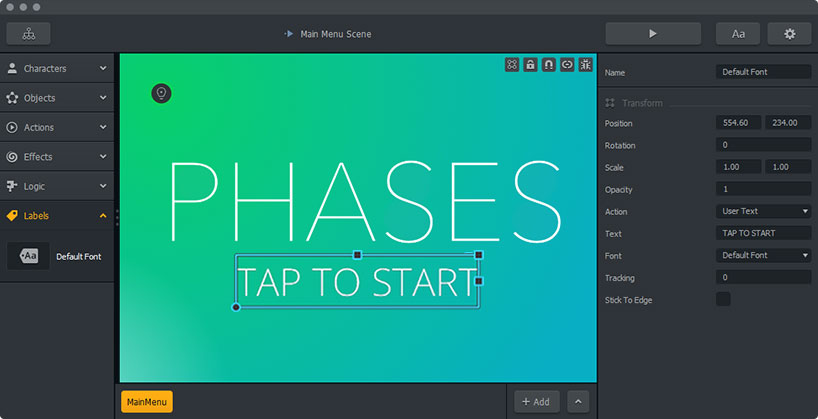Edit Position Y value 234.00
The image size is (818, 419).
coord(788,123)
